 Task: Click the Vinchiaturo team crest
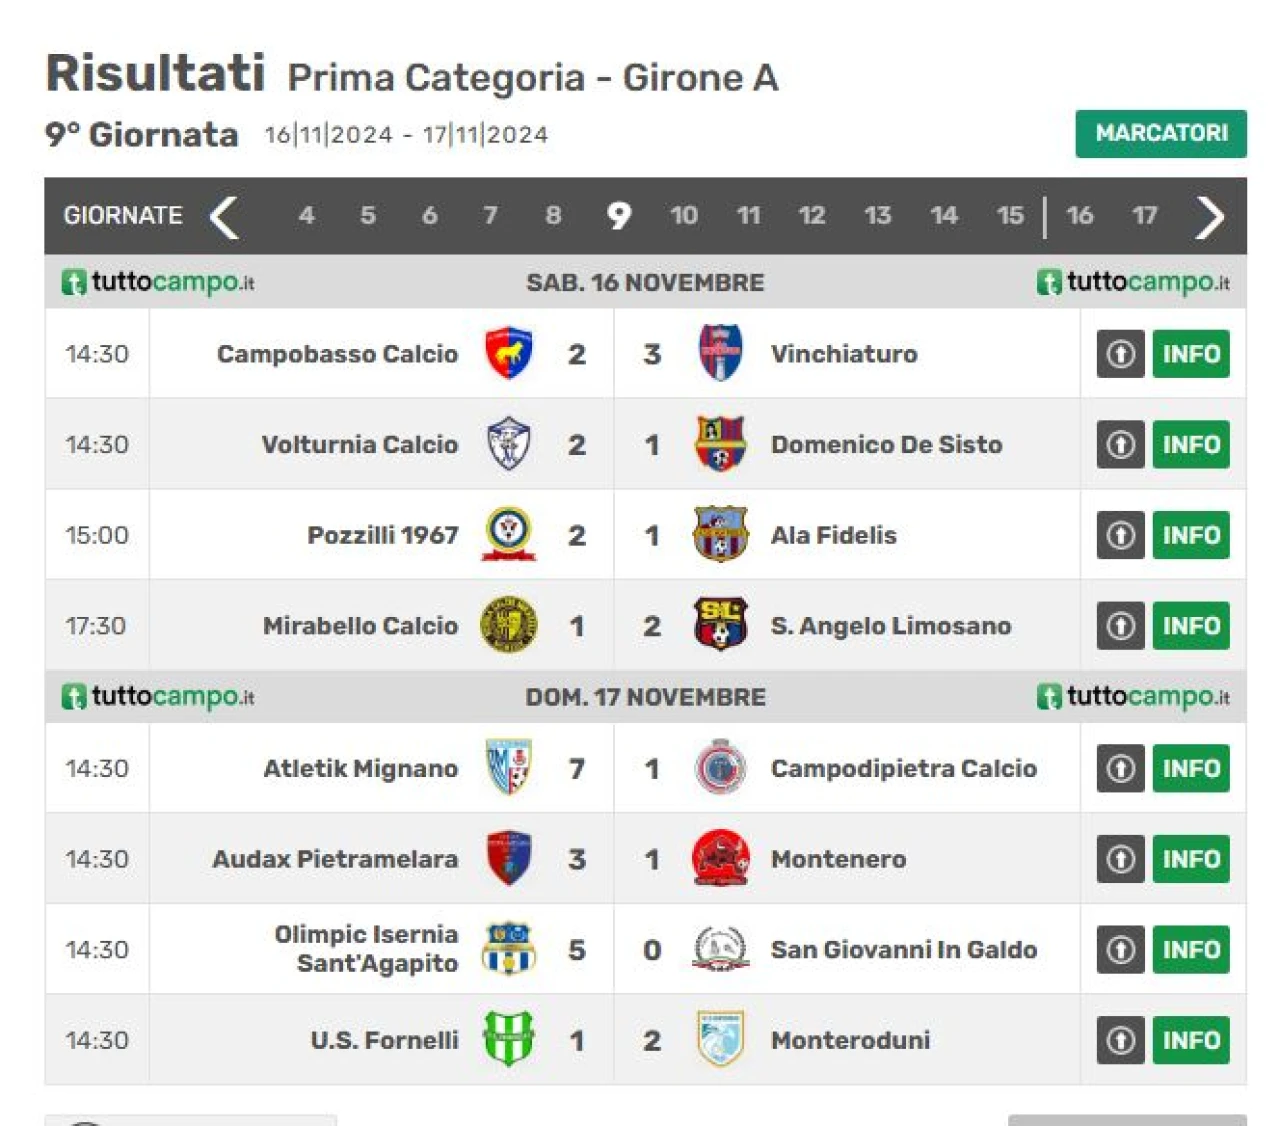(720, 354)
